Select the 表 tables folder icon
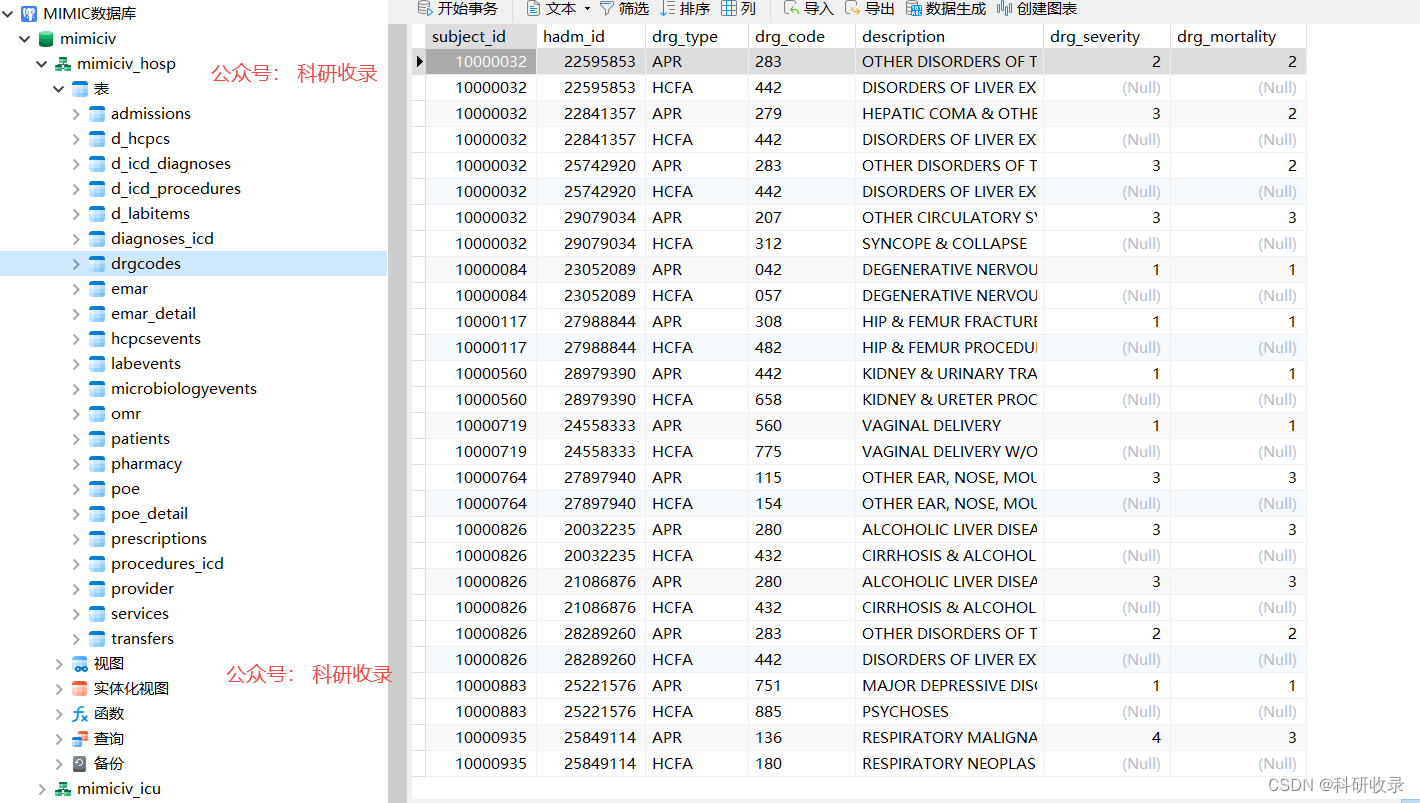This screenshot has height=803, width=1420. 80,89
